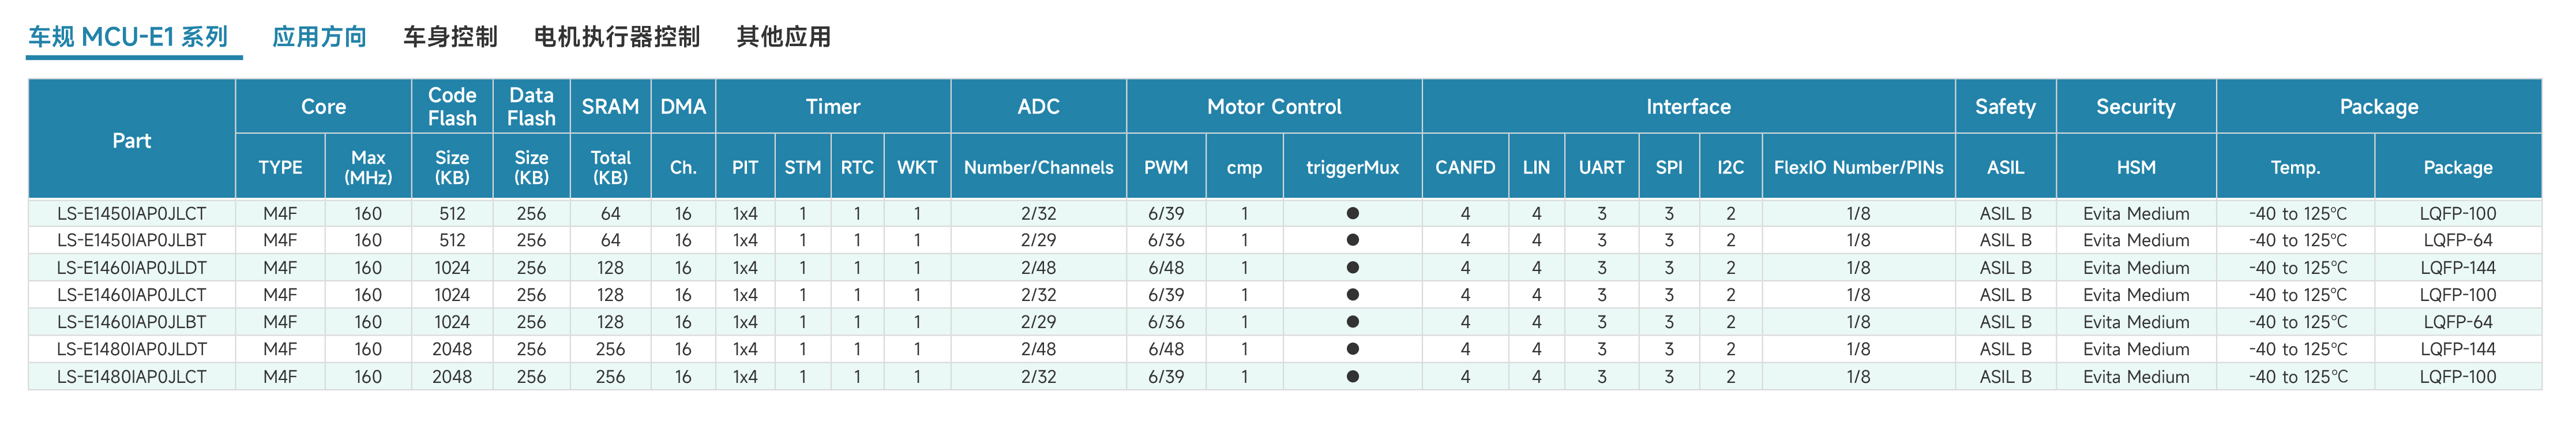Viewport: 2576px width, 425px height.
Task: Open part LS-E1460IAP0JLDT
Action: pos(132,267)
